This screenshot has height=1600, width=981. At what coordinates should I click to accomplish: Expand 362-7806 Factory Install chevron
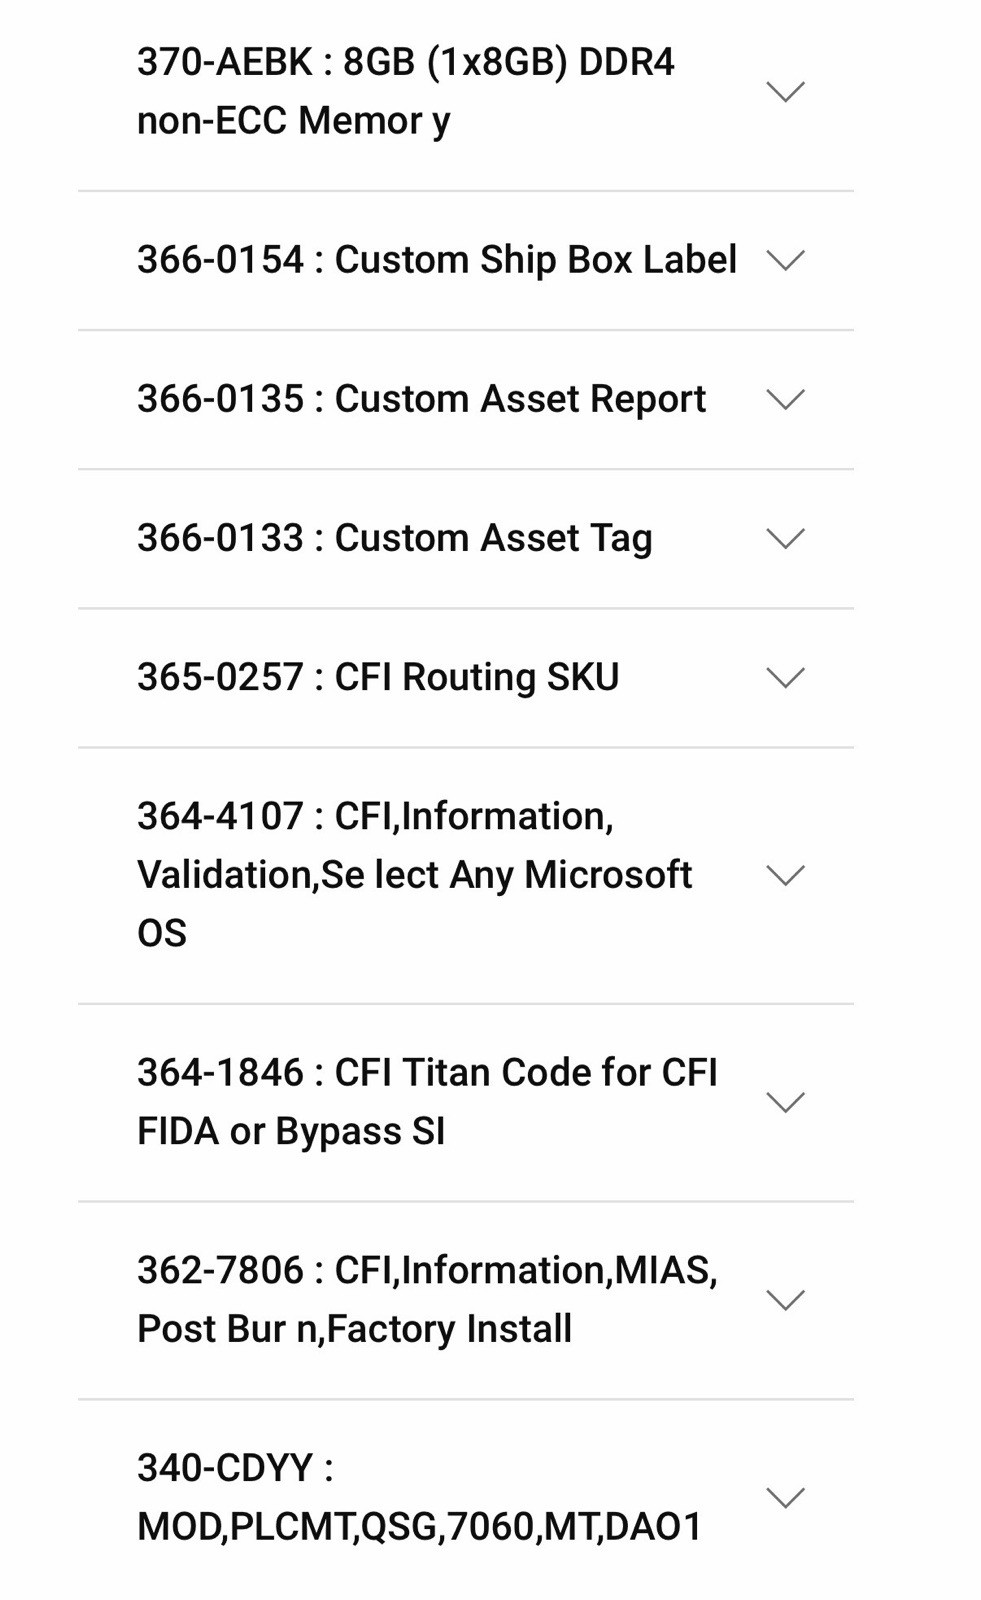(x=785, y=1300)
